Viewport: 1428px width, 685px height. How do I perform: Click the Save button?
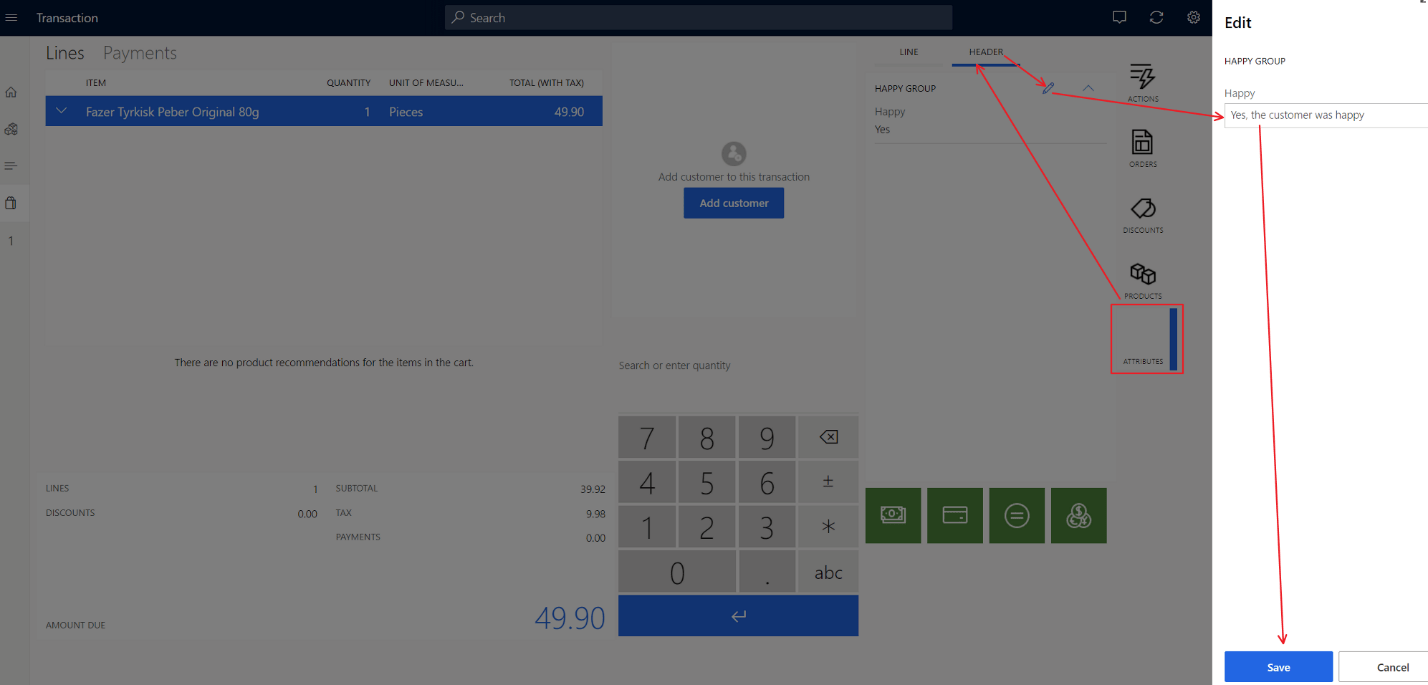(1278, 667)
